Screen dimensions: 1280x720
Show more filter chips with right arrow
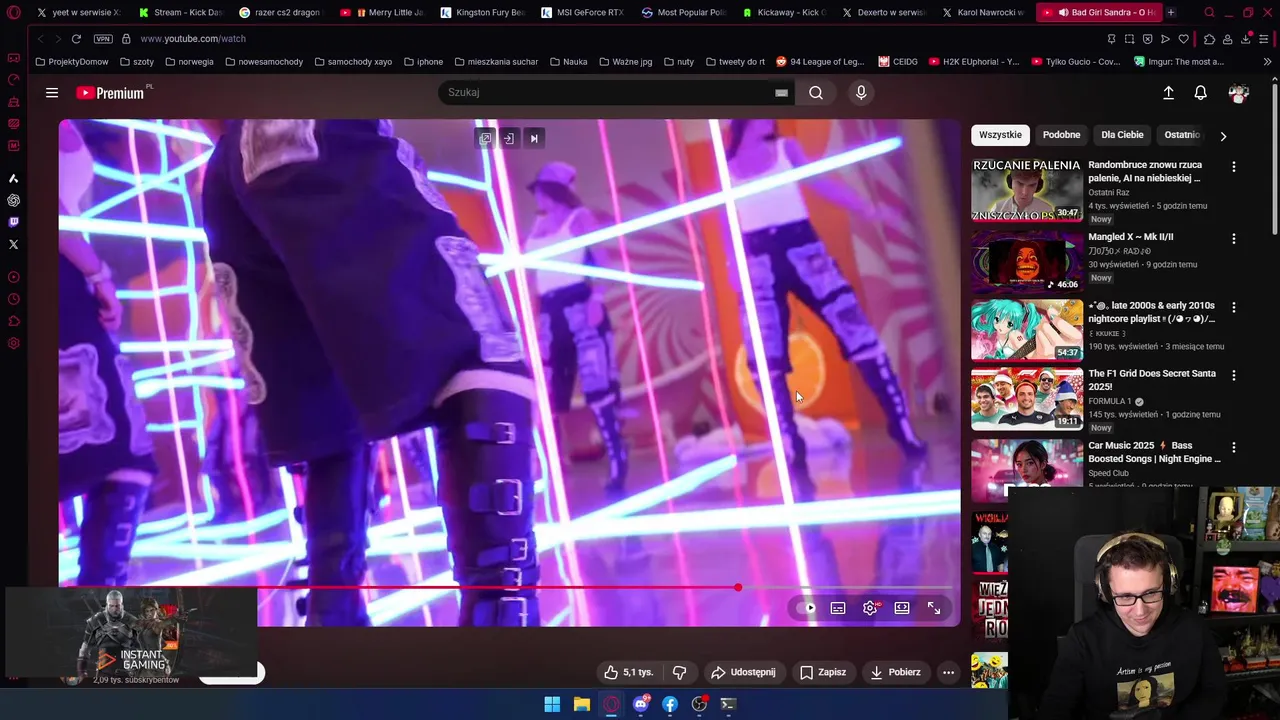pos(1223,136)
